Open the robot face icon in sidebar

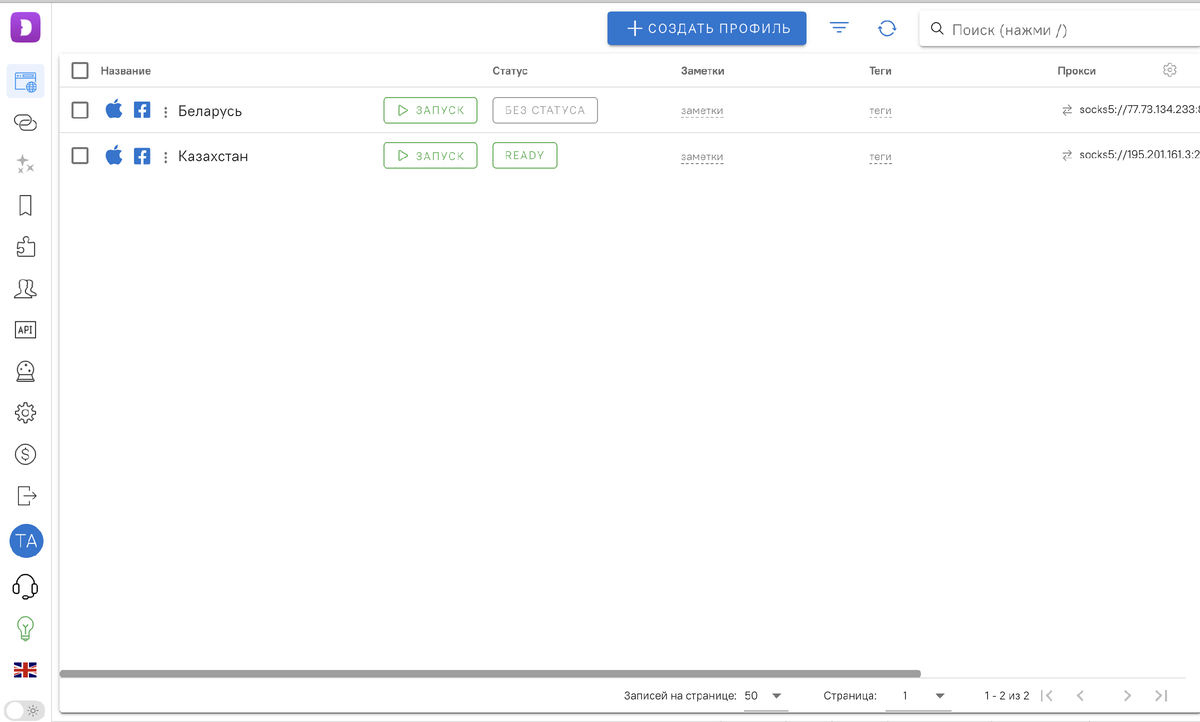pos(25,371)
